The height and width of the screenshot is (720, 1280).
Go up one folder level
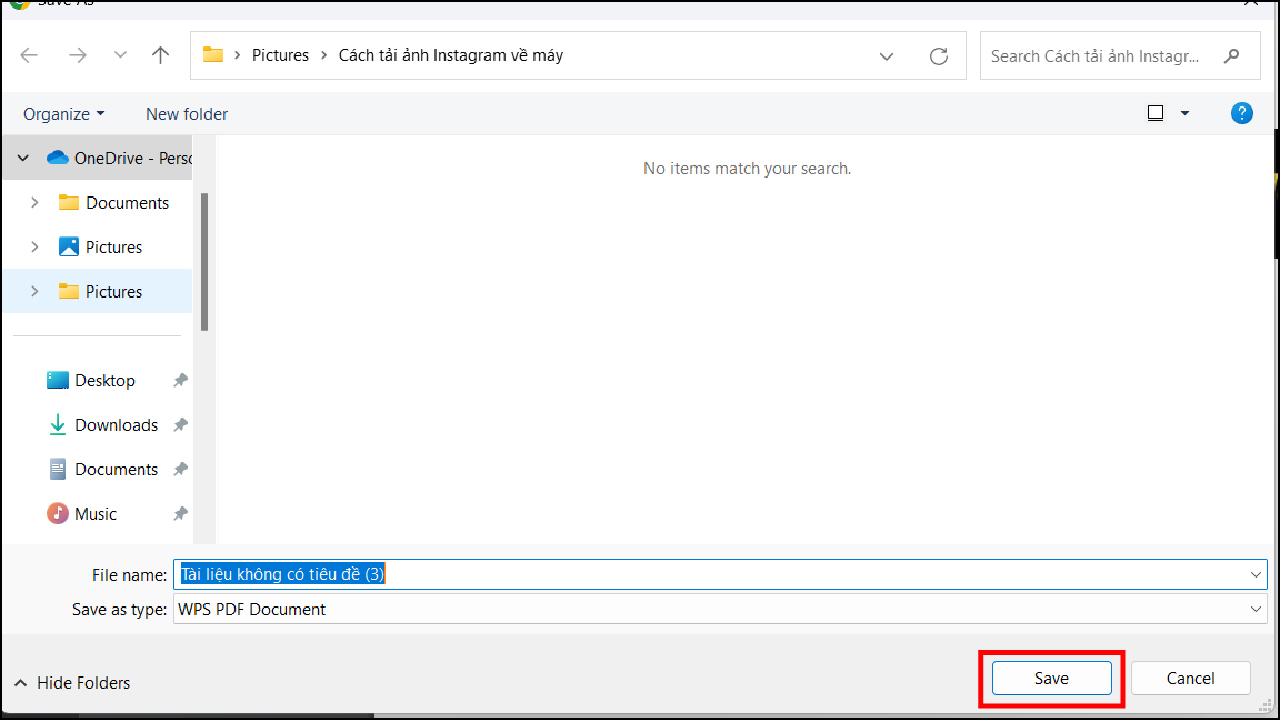(160, 55)
